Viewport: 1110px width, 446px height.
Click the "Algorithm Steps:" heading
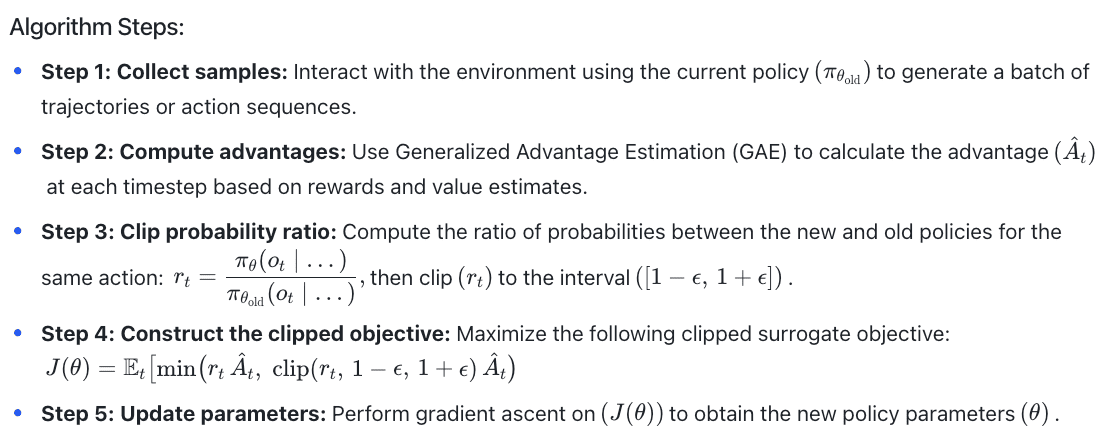[96, 27]
